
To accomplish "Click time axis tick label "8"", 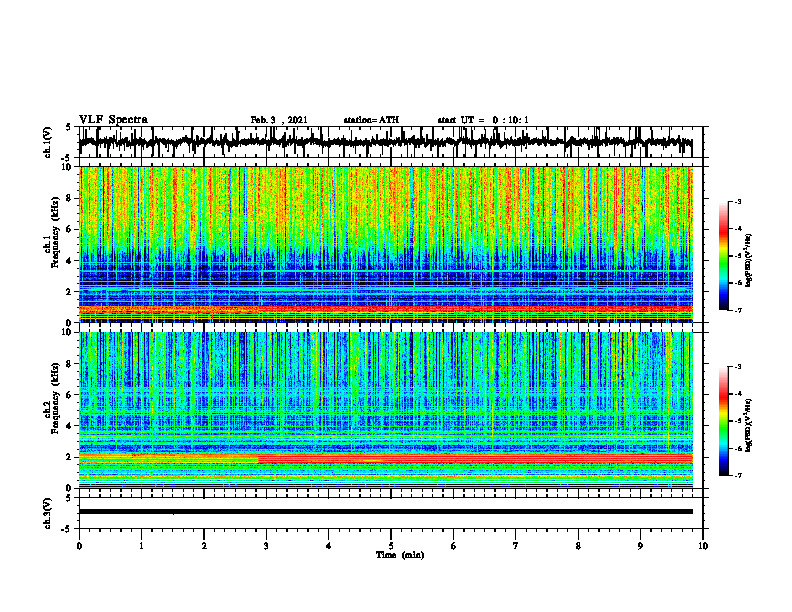I will click(x=578, y=546).
